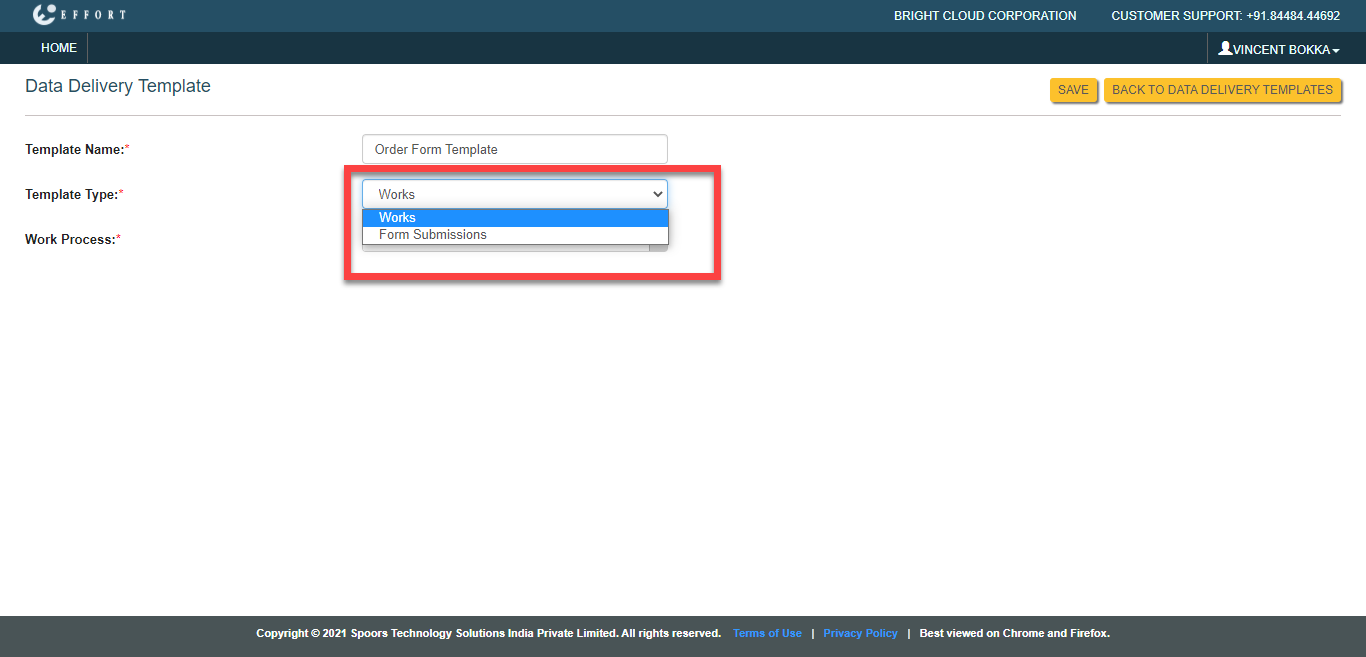
Task: Click the partially hidden Work Process dropdown
Action: click(x=658, y=247)
